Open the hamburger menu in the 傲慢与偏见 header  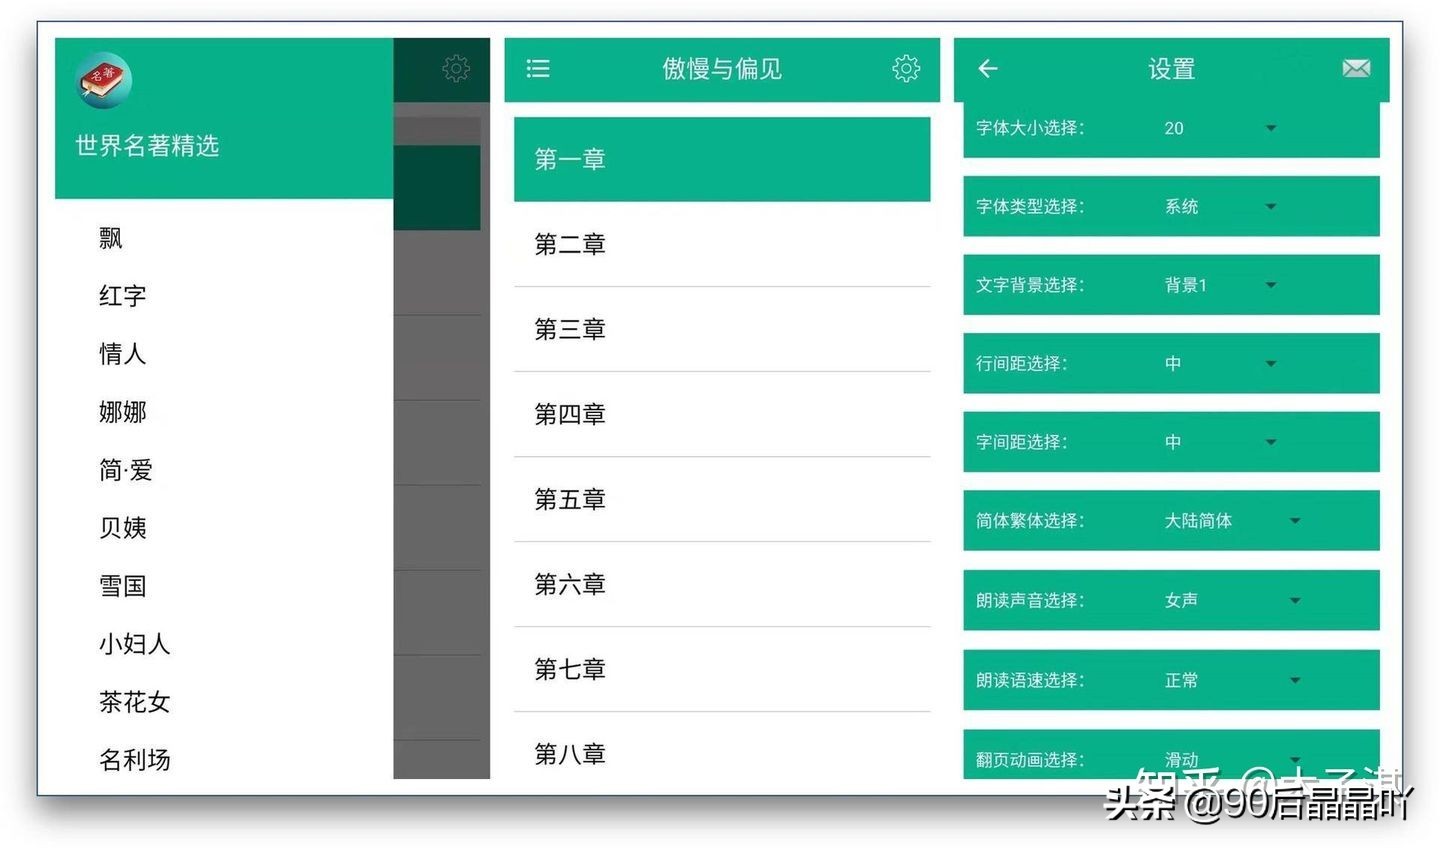point(538,68)
